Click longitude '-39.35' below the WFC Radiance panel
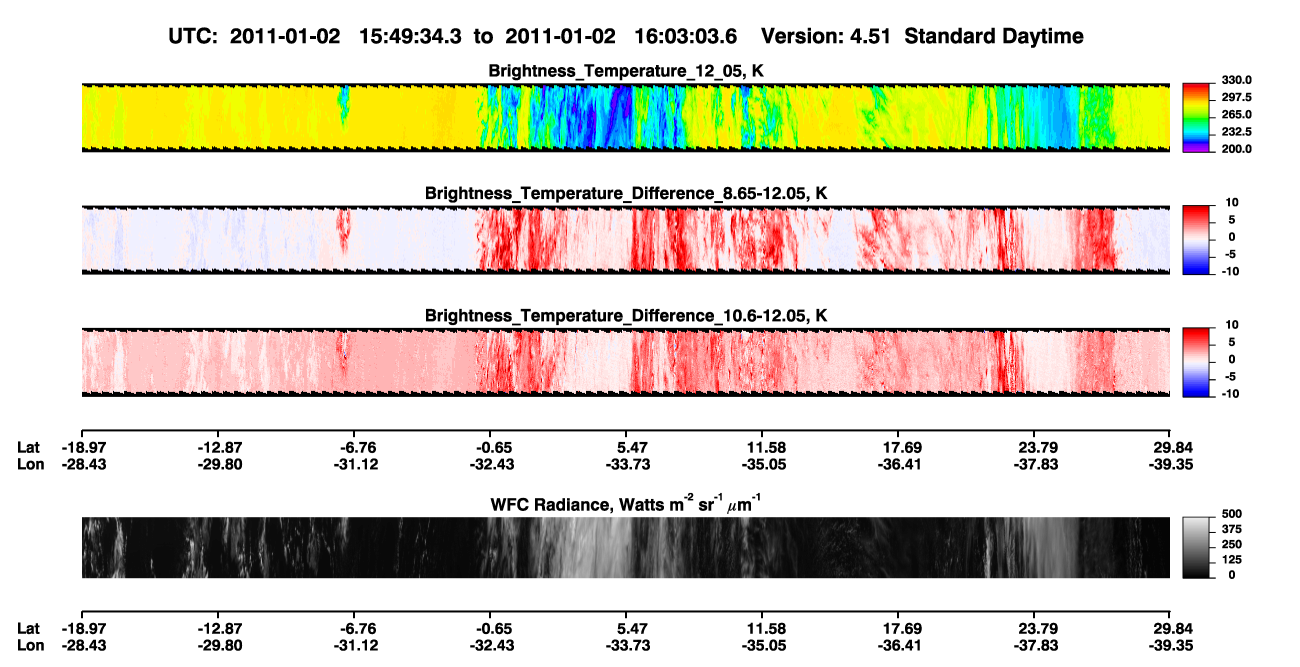 pos(1170,644)
